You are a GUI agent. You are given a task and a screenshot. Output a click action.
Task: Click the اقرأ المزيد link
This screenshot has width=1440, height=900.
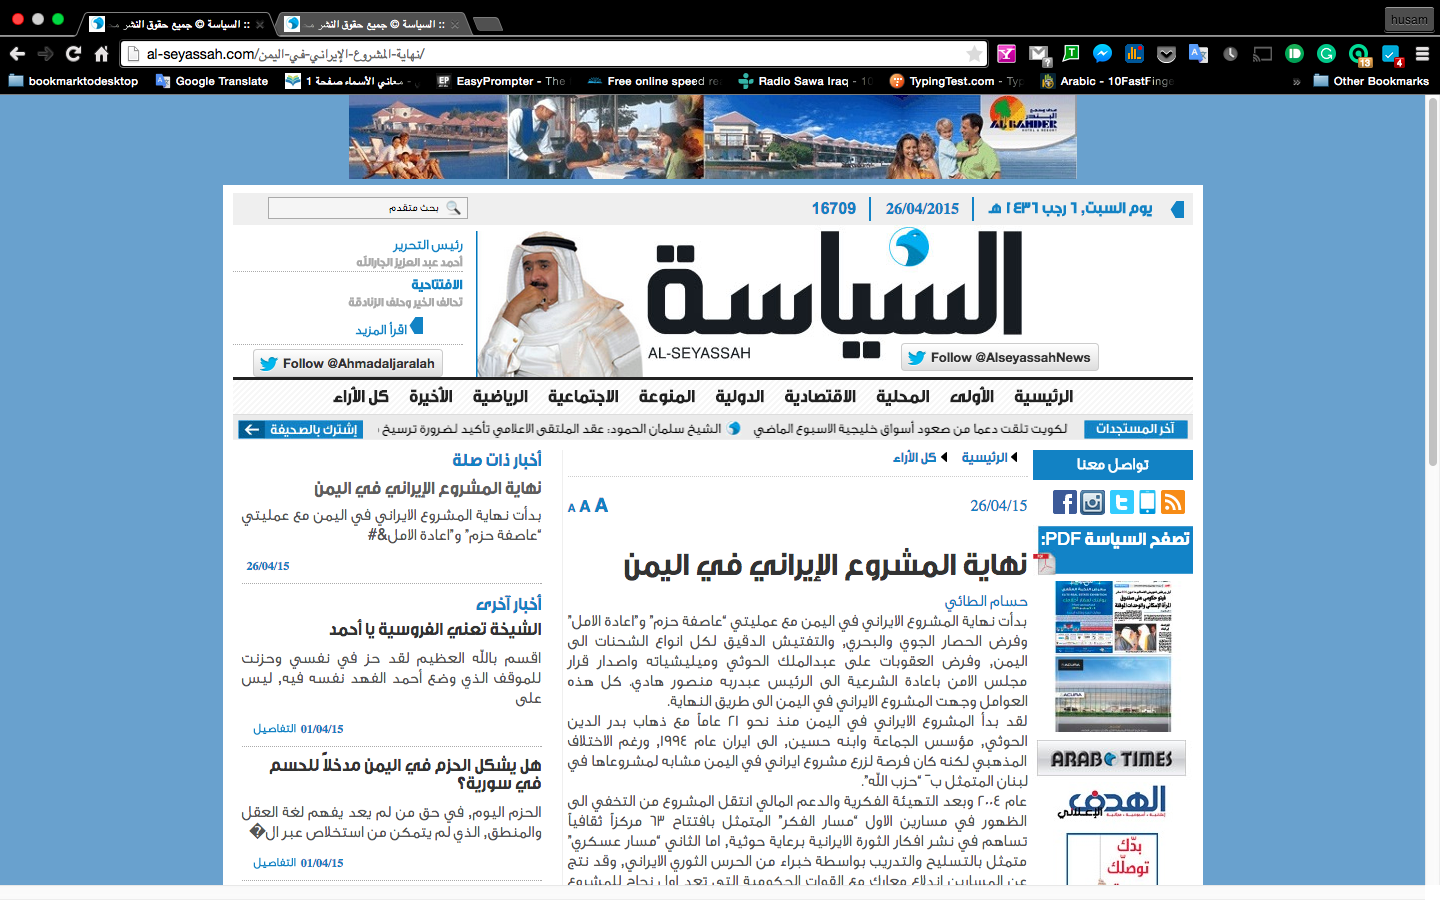point(381,329)
